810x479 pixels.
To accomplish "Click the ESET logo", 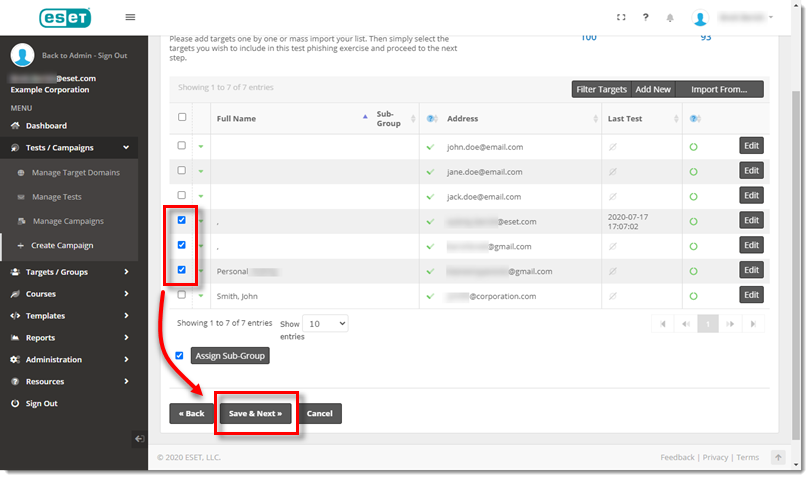I will (63, 18).
